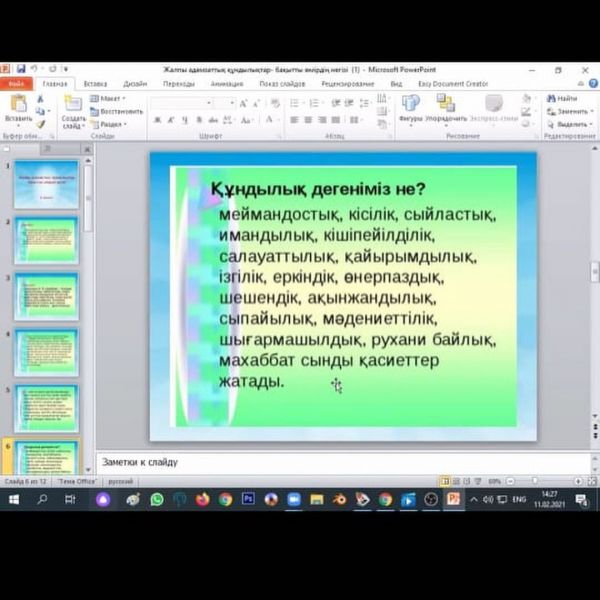Toggle italic text formatting
600x600 pixels.
[171, 119]
